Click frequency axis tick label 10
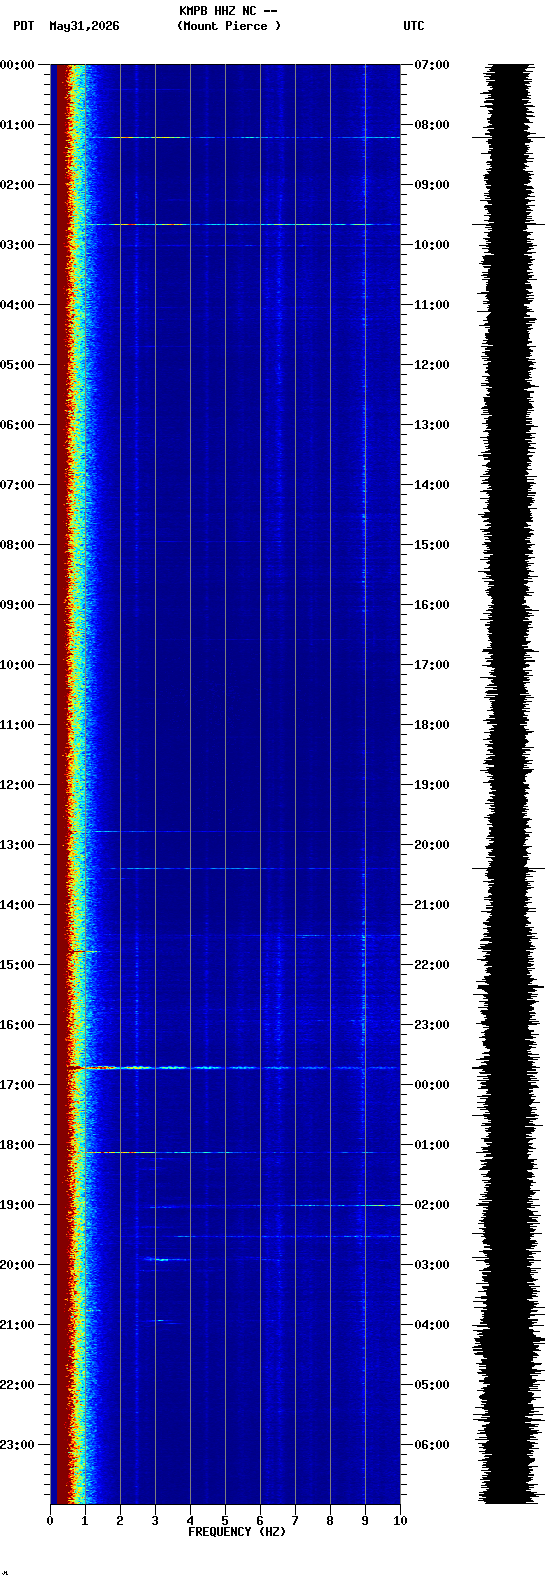 tap(400, 1521)
